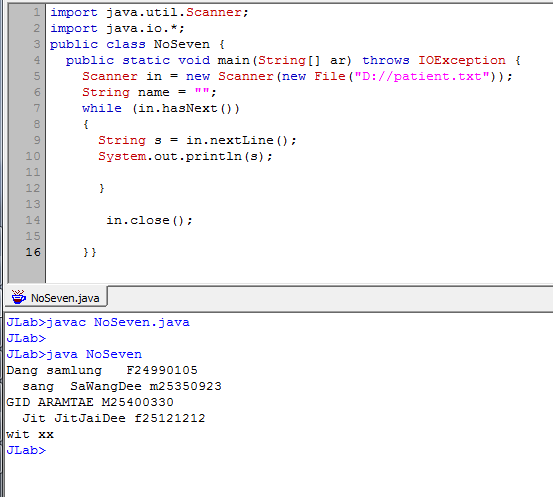553x497 pixels.
Task: Click line number 1 in the gutter
Action: pos(37,12)
